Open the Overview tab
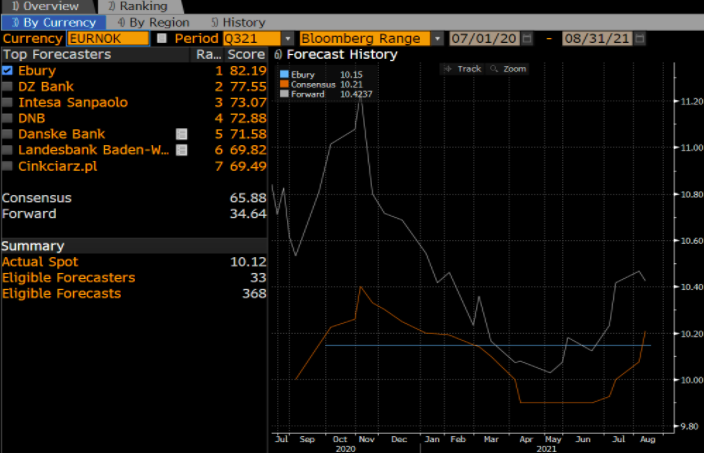The width and height of the screenshot is (704, 453). 46,6
